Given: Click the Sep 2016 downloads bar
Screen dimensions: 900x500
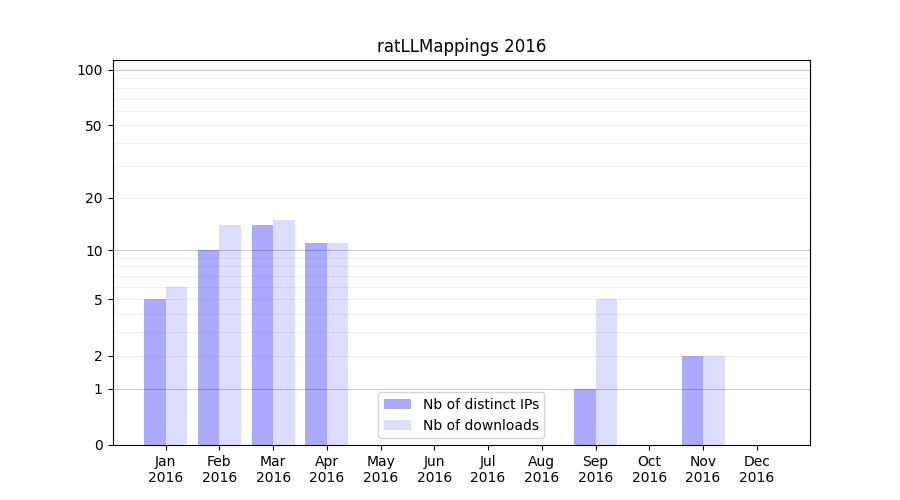Looking at the screenshot, I should (x=606, y=372).
